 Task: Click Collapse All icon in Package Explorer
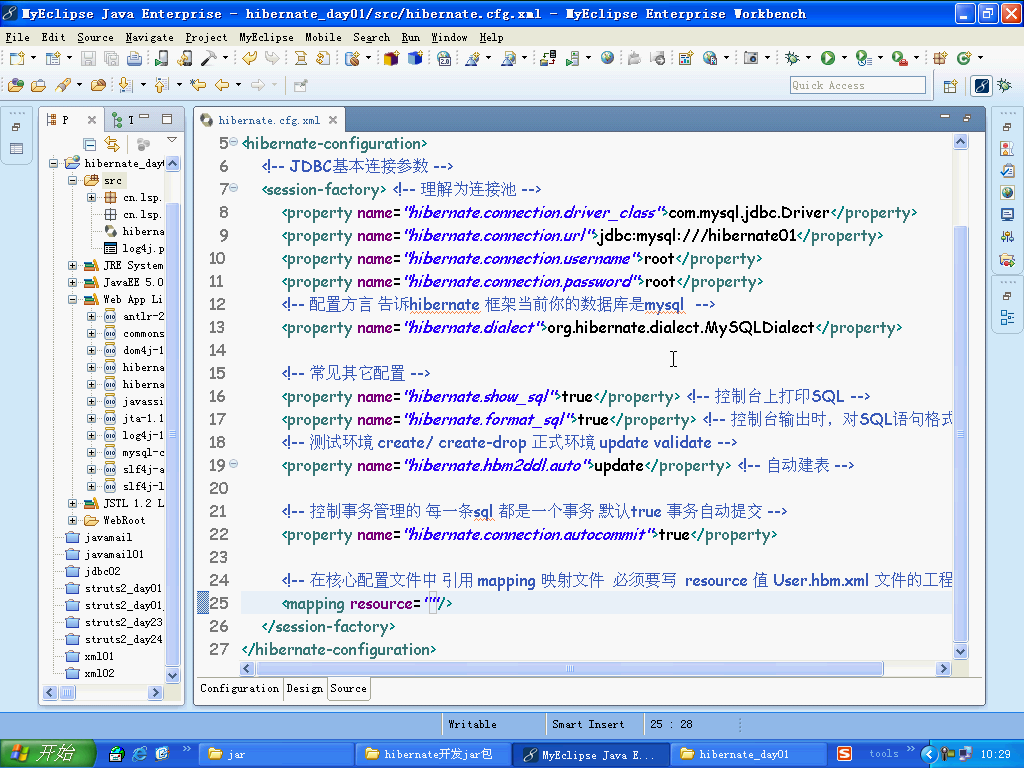[90, 144]
